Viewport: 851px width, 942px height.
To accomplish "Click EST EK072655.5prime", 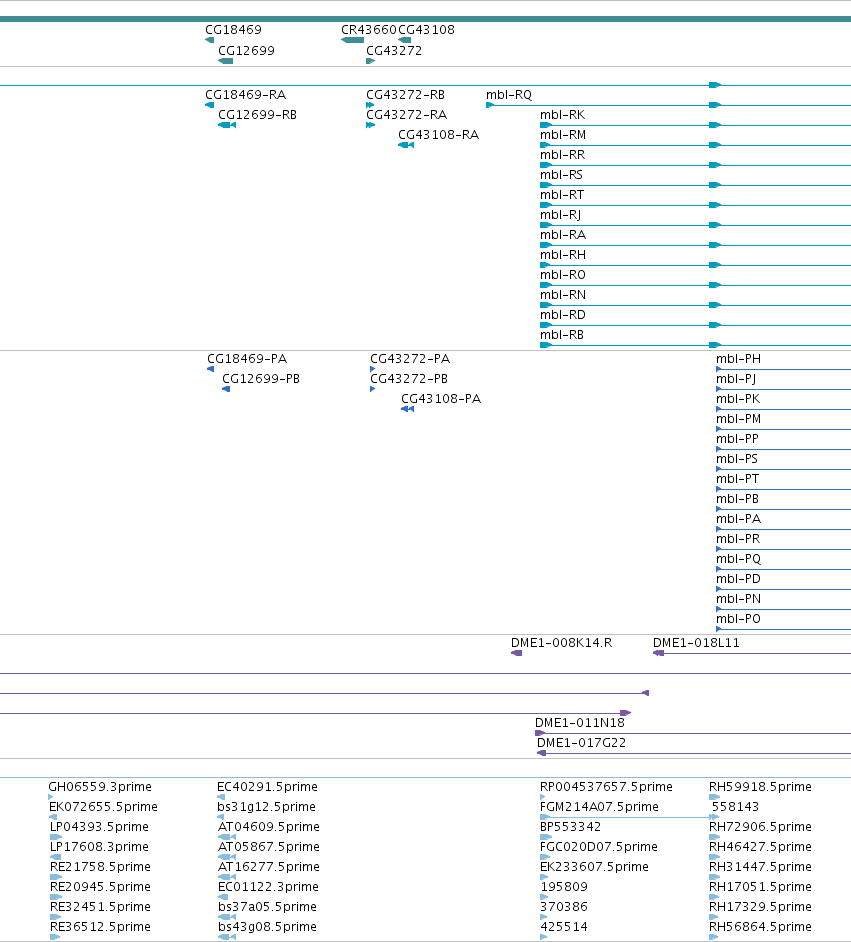I will pos(103,806).
